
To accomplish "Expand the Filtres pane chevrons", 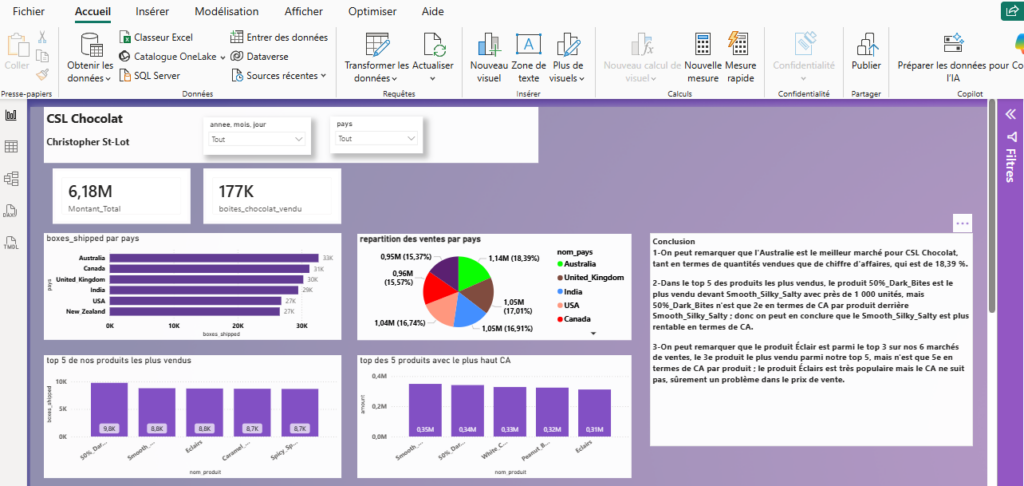I will click(x=1010, y=114).
